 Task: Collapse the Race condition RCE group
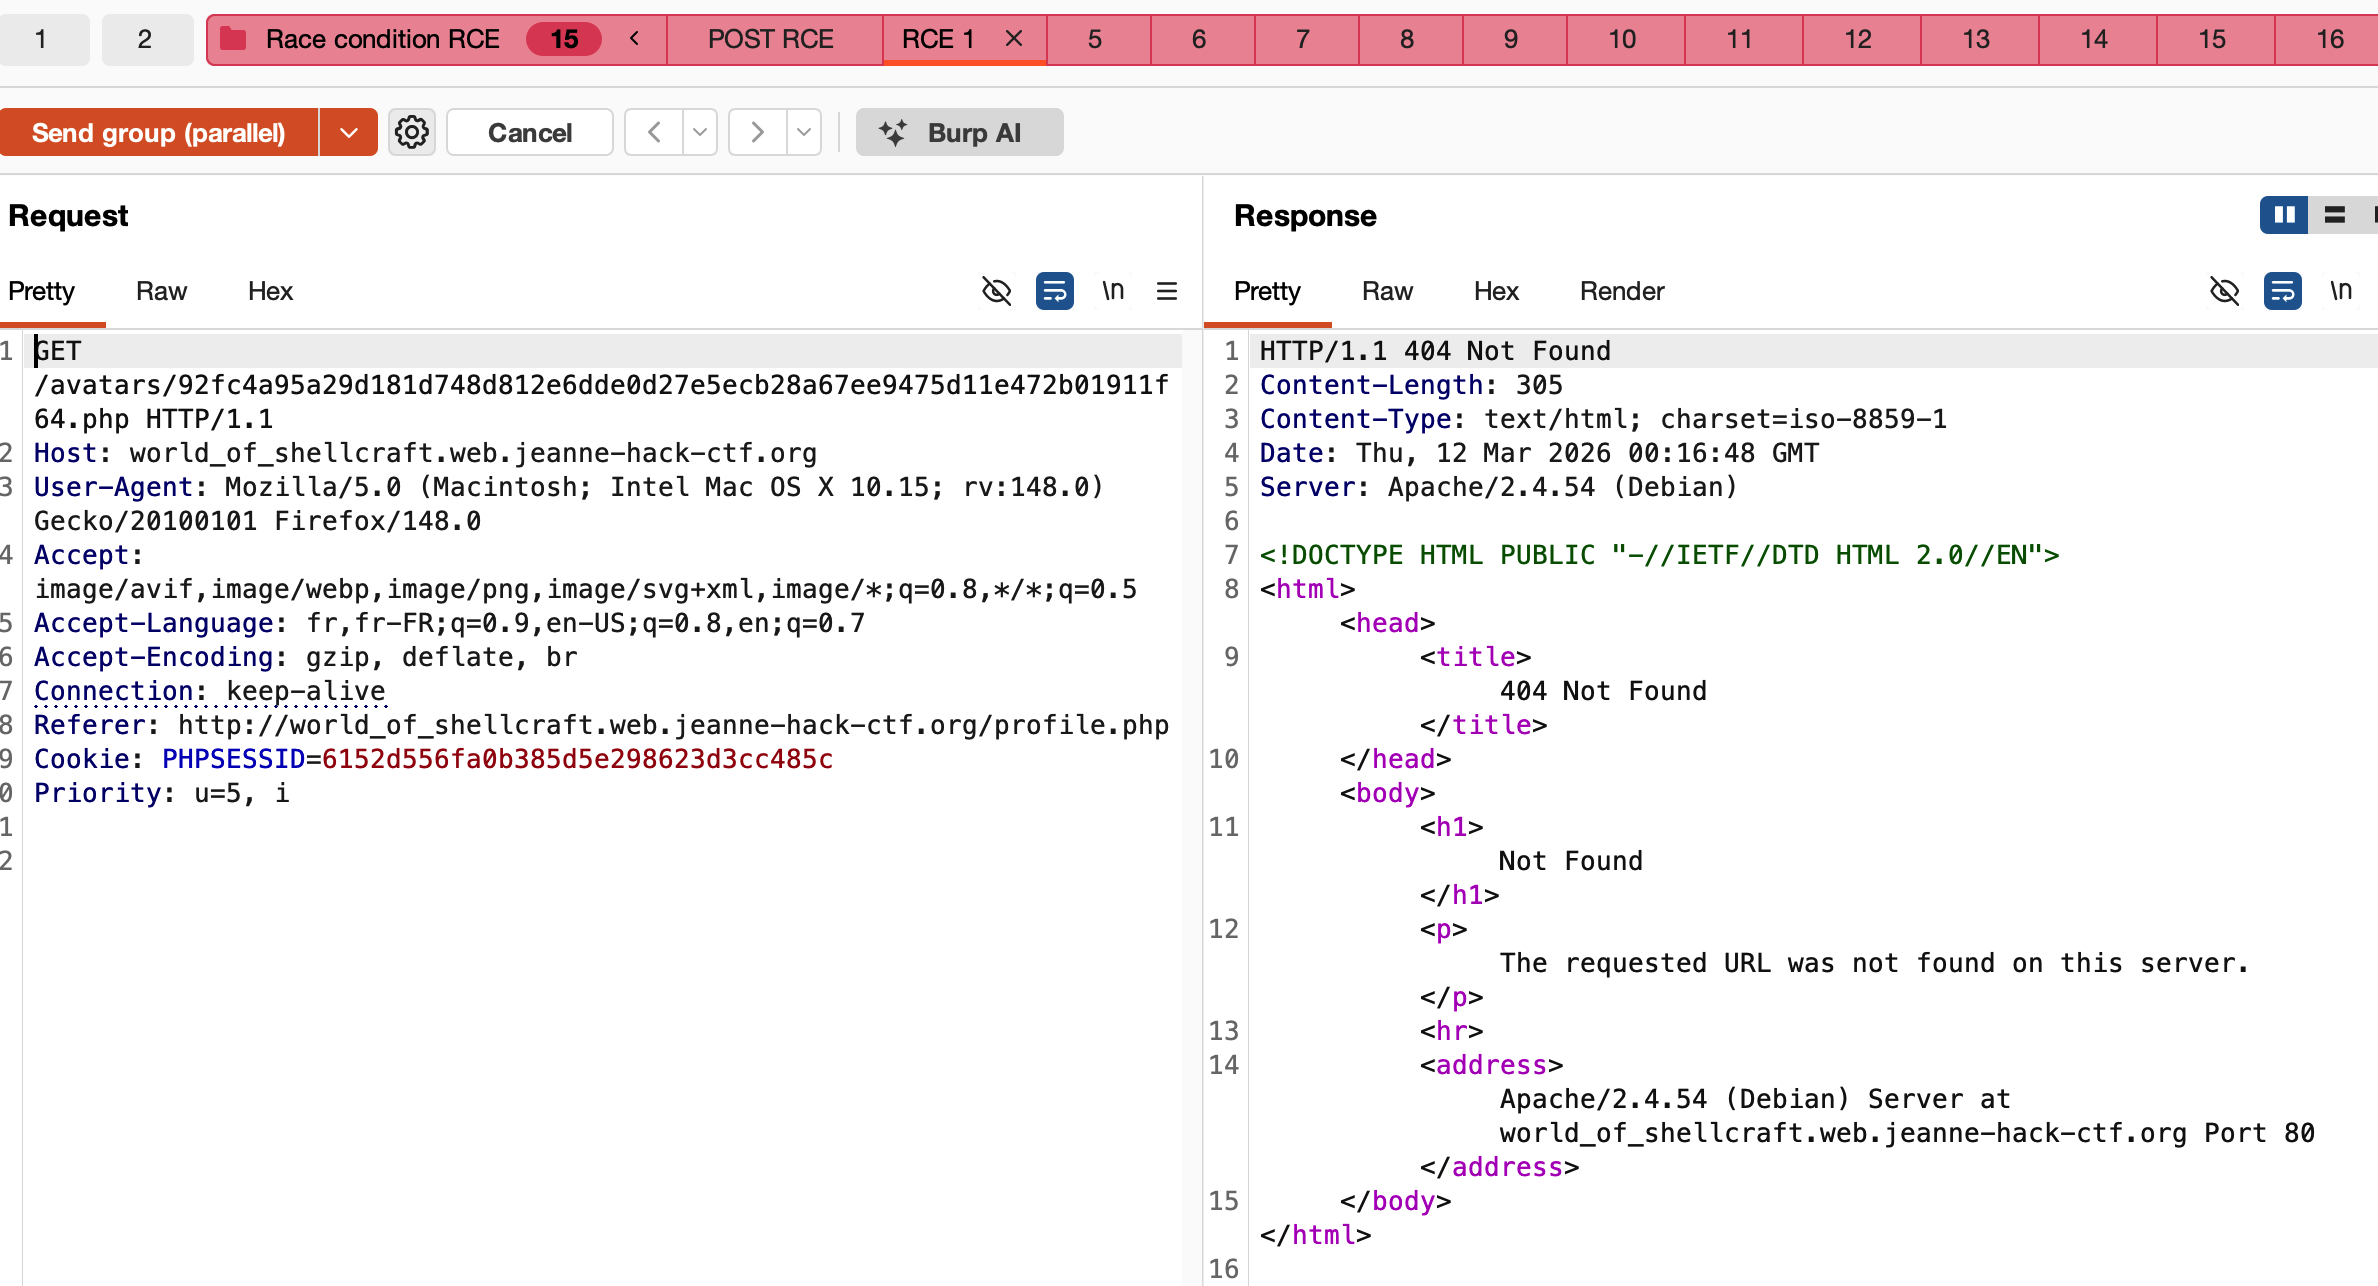tap(634, 39)
